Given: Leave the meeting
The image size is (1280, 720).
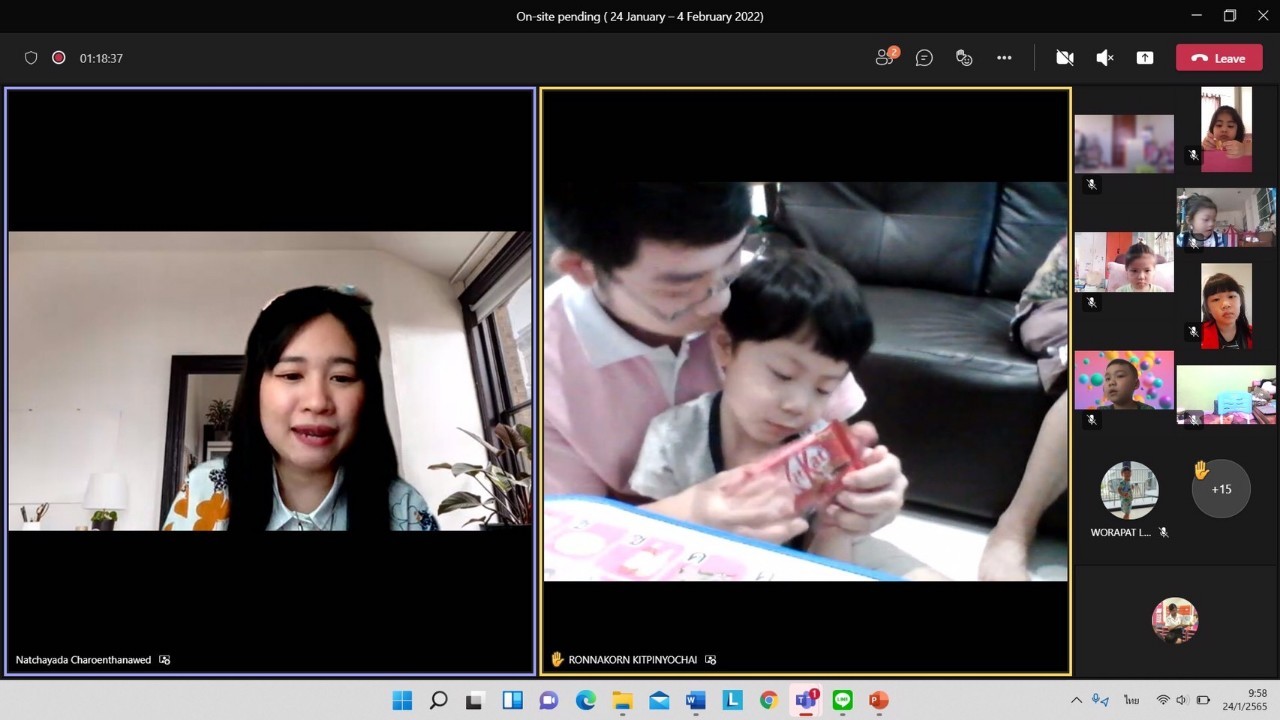Looking at the screenshot, I should tap(1218, 58).
